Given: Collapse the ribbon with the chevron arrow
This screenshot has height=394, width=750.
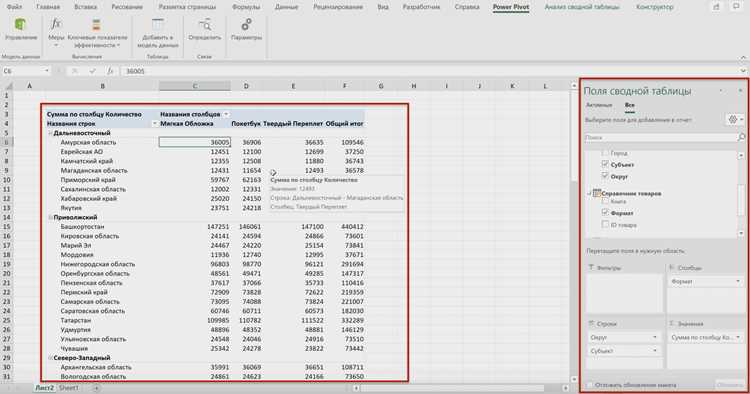Looking at the screenshot, I should pos(743,57).
